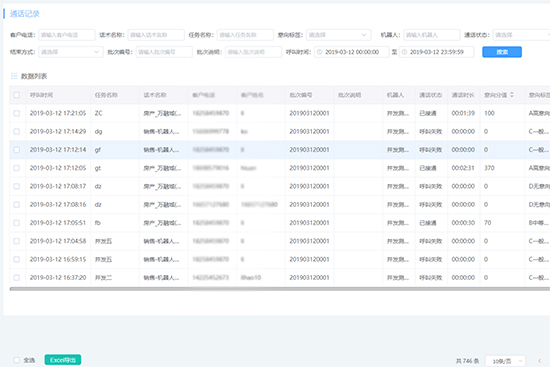
Task: Click the 00:00:30 call duration cell
Action: 463,223
